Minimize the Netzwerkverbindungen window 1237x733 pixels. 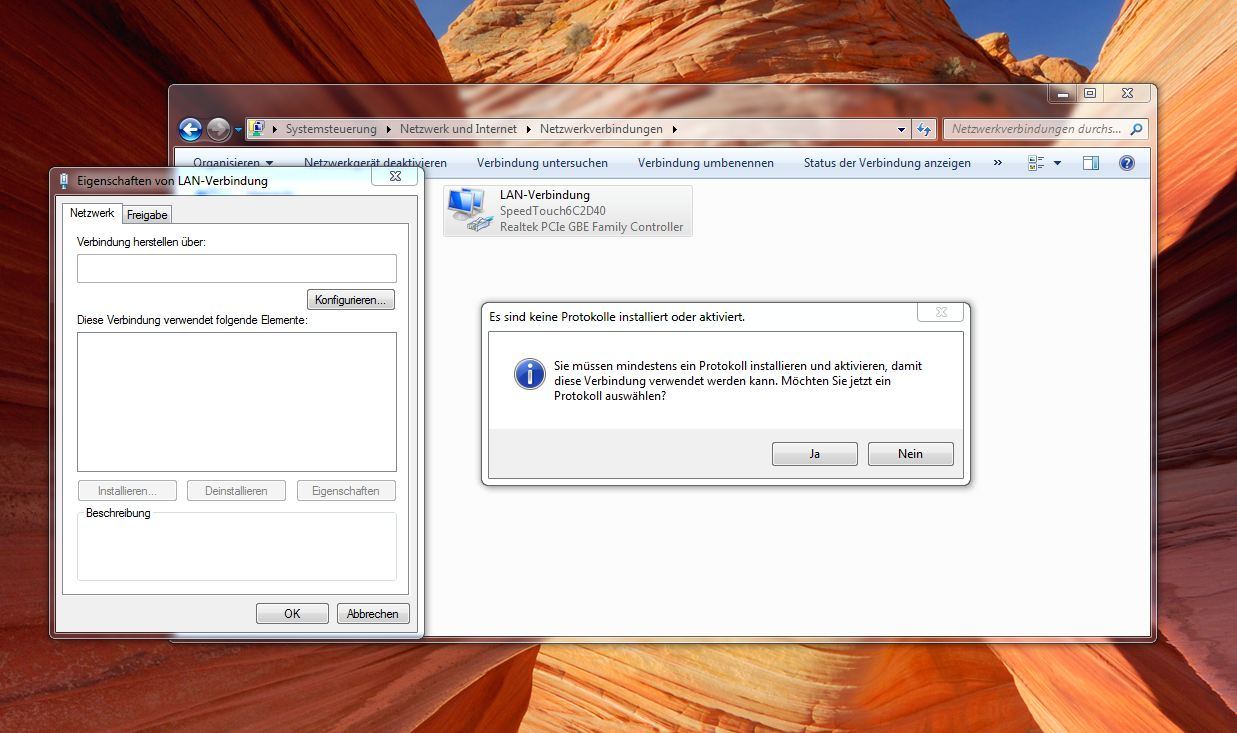point(1062,94)
